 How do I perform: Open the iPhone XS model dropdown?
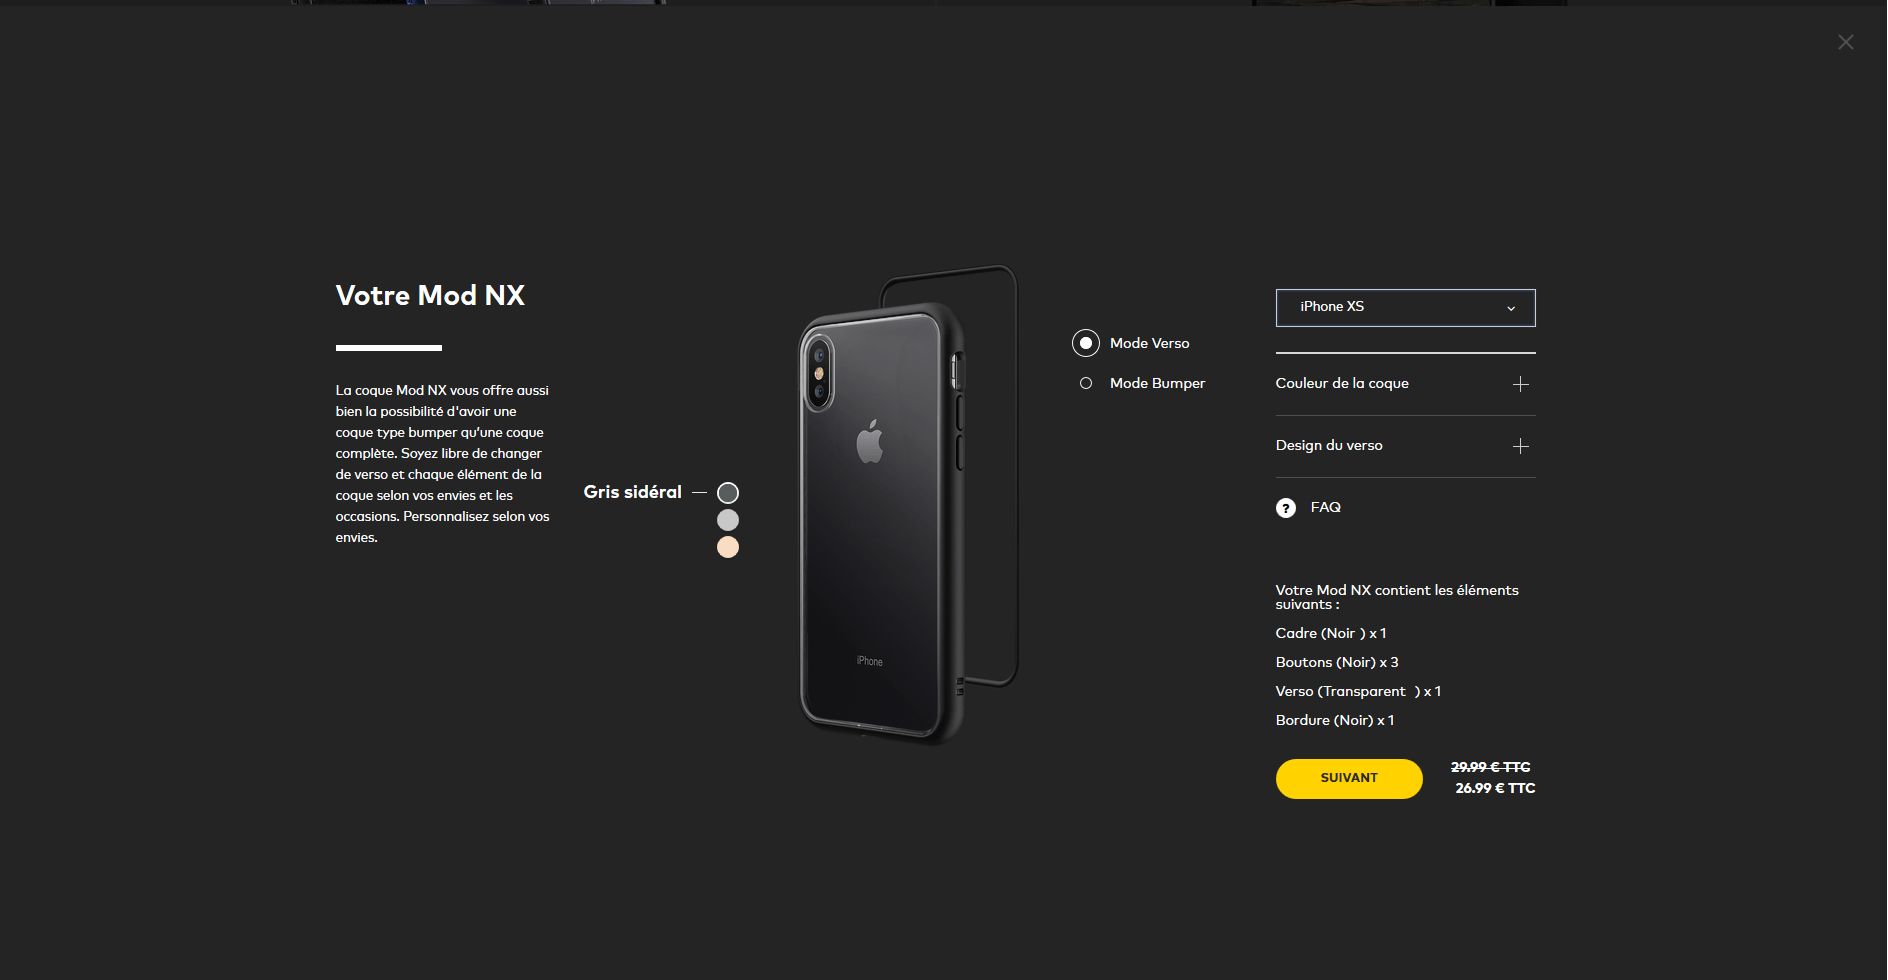pos(1405,308)
